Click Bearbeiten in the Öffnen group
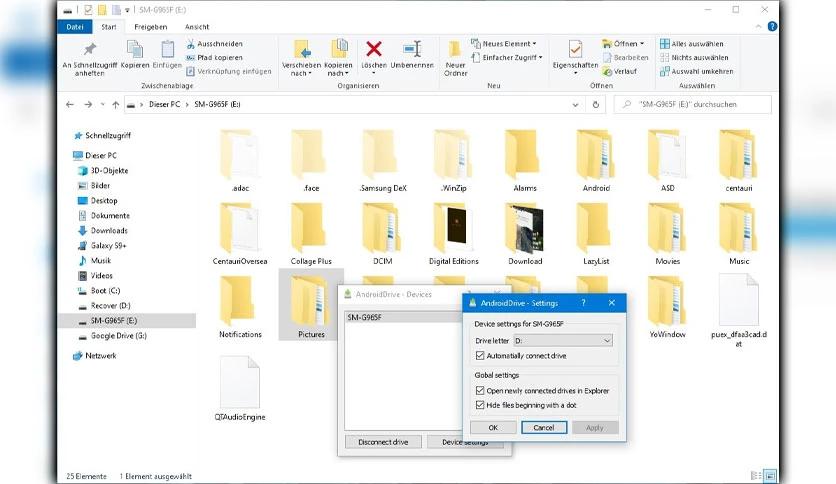The width and height of the screenshot is (836, 484). [x=625, y=58]
